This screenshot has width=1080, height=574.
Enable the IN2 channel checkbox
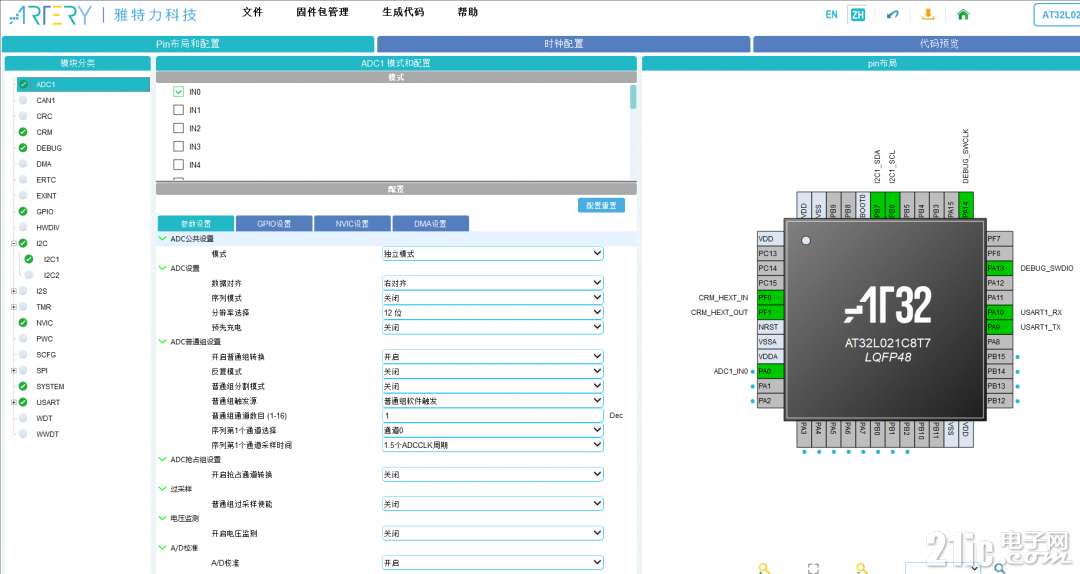[178, 128]
